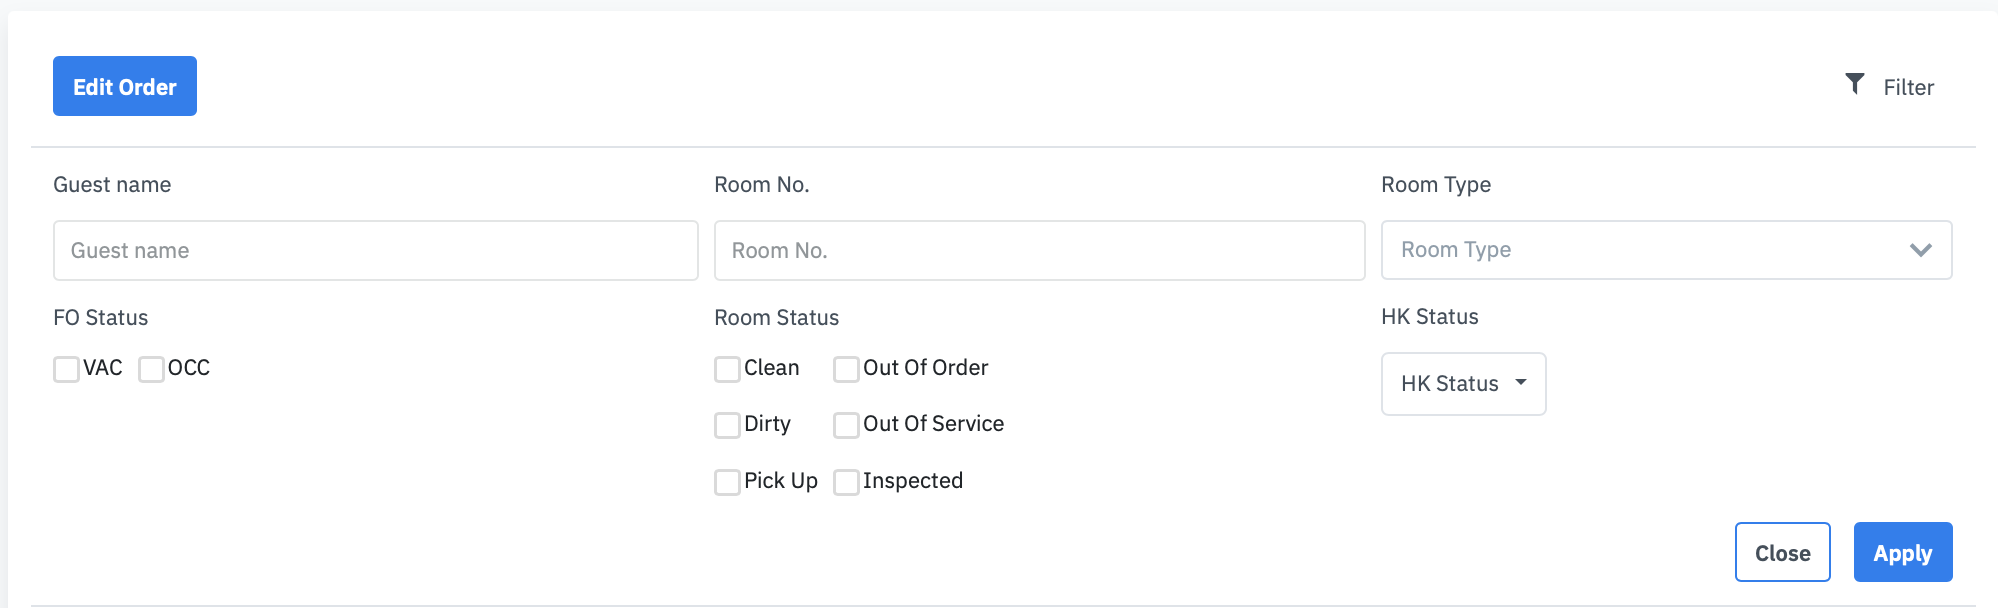Image resolution: width=1998 pixels, height=608 pixels.
Task: Check the OCC checkbox
Action: pos(151,369)
